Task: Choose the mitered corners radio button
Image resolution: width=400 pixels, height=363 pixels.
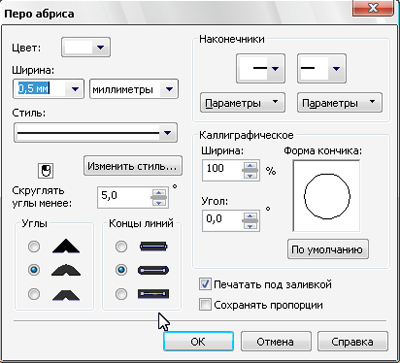Action: tap(34, 247)
